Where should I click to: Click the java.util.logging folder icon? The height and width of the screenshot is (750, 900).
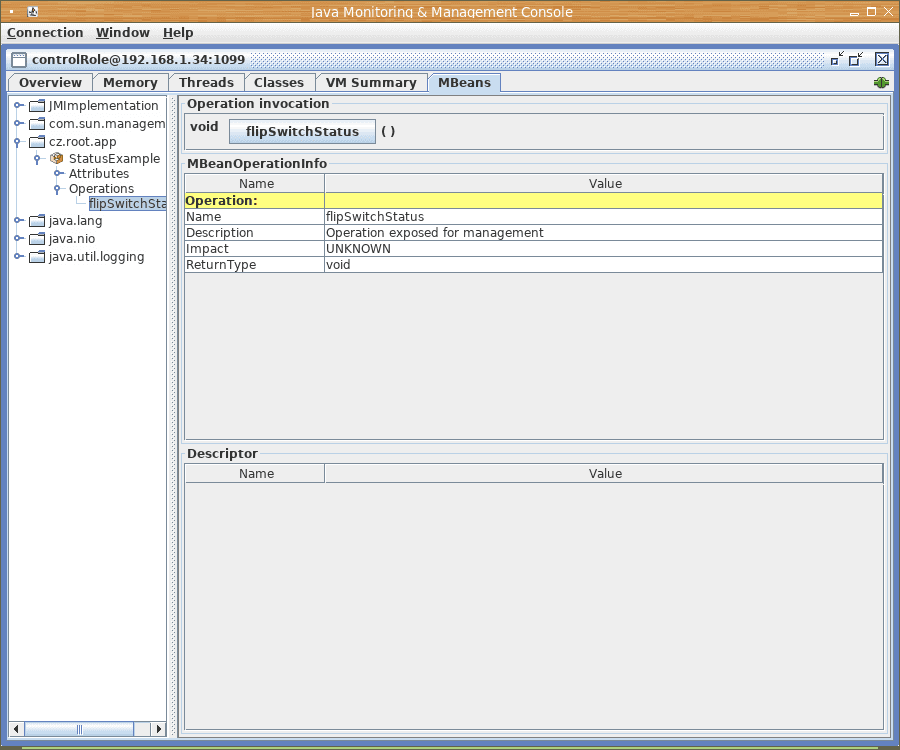coord(37,257)
